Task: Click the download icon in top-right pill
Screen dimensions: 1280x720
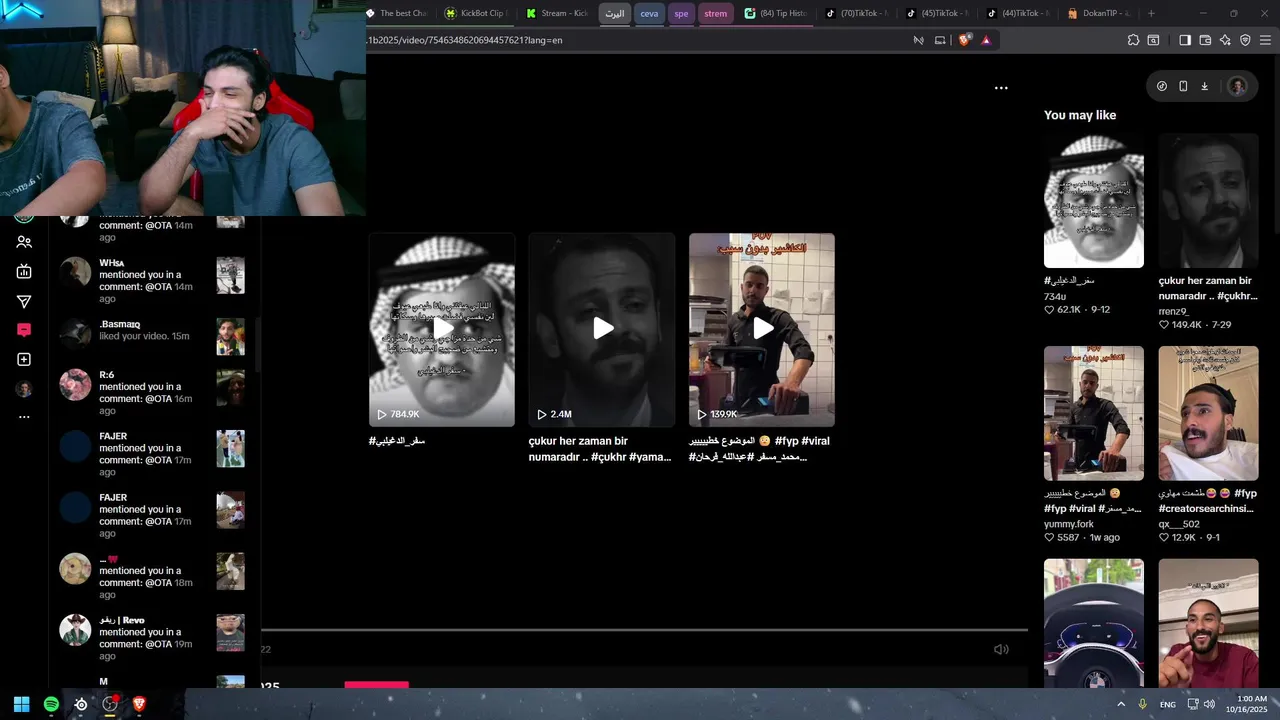Action: [x=1204, y=86]
